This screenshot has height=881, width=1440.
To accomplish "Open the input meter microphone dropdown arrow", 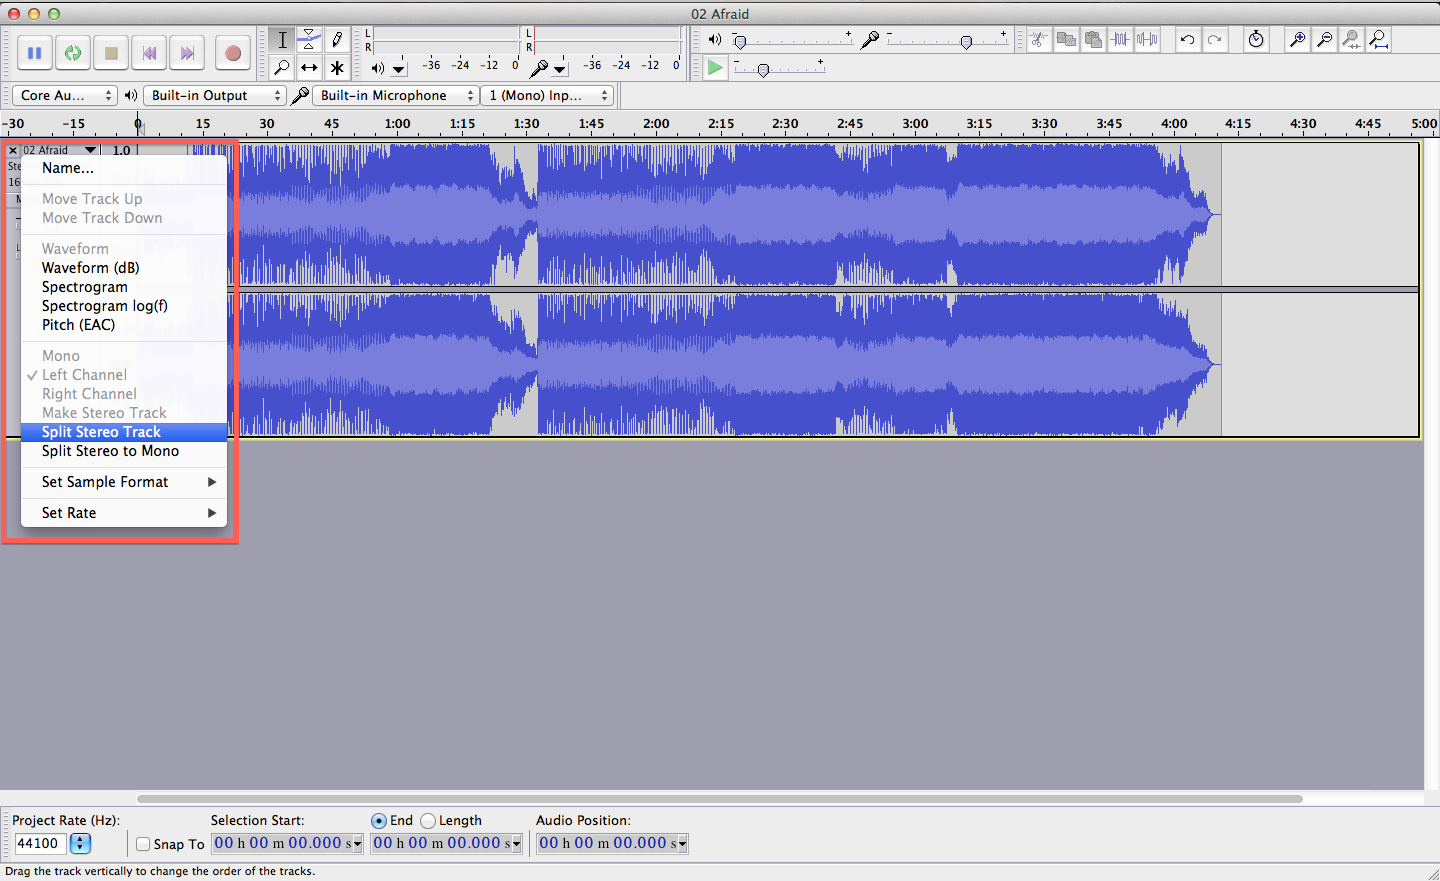I will 560,69.
